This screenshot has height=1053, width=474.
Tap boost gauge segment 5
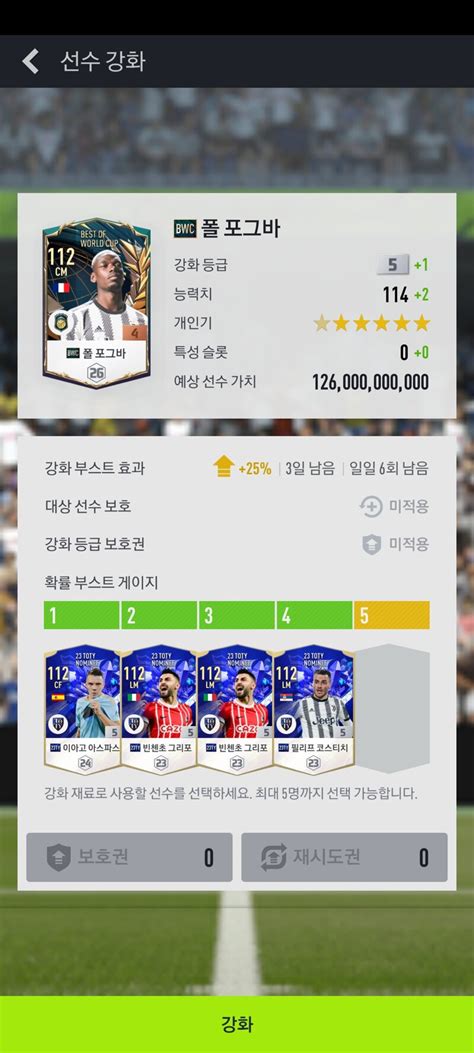(x=392, y=616)
